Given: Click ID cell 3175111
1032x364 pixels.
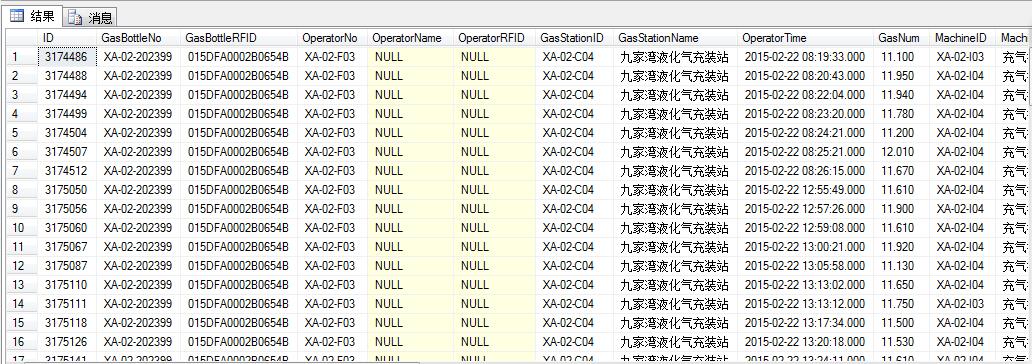Looking at the screenshot, I should pyautogui.click(x=68, y=305).
